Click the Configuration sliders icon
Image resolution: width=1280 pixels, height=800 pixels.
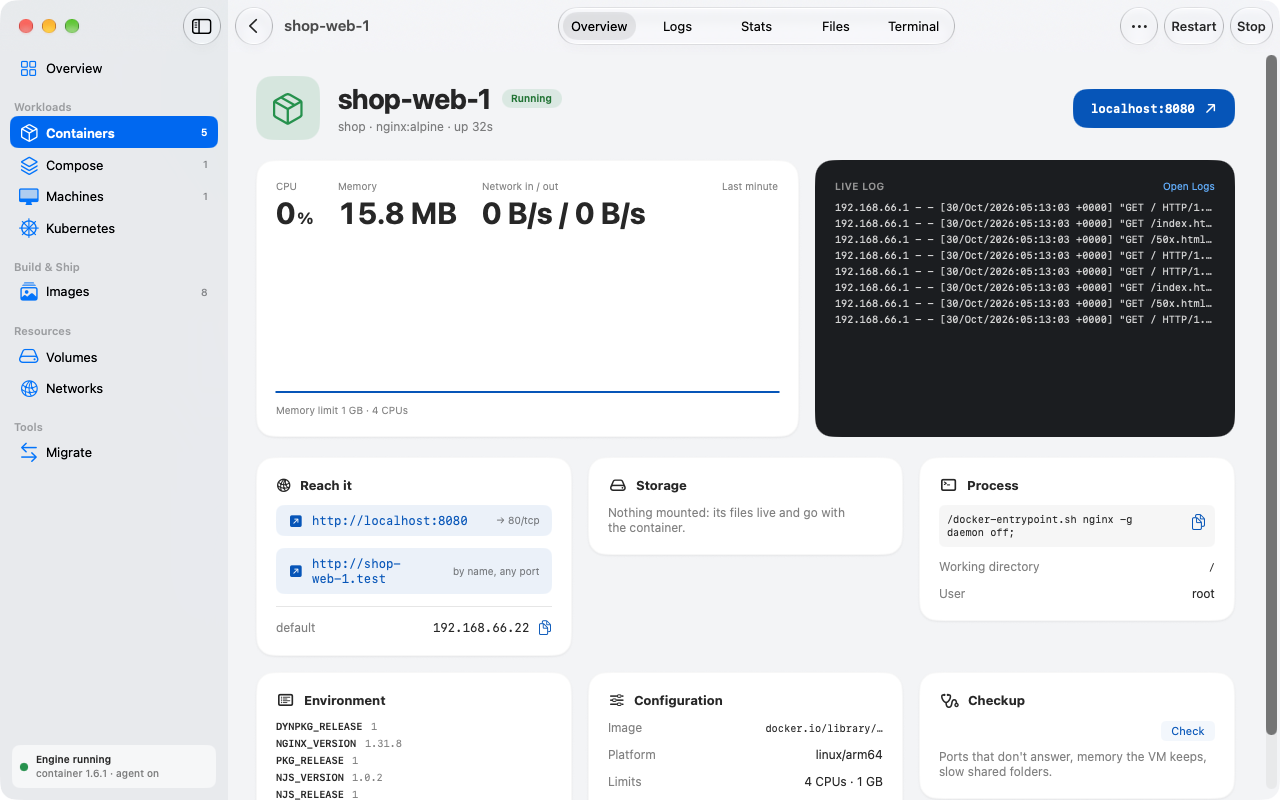click(x=617, y=701)
